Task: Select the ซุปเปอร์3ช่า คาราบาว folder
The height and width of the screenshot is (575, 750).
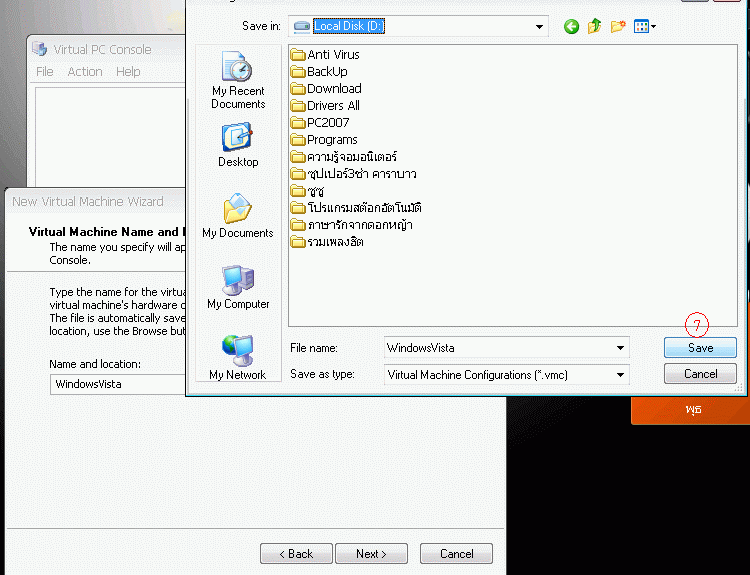Action: pos(353,174)
